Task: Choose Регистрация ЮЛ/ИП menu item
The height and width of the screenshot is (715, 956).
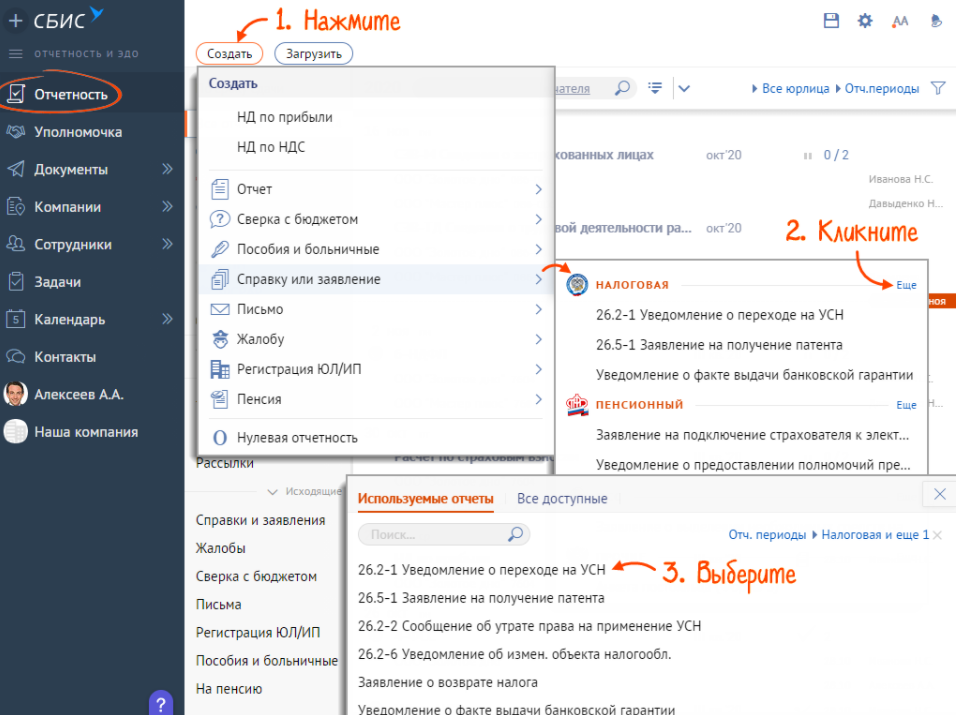Action: pyautogui.click(x=376, y=369)
